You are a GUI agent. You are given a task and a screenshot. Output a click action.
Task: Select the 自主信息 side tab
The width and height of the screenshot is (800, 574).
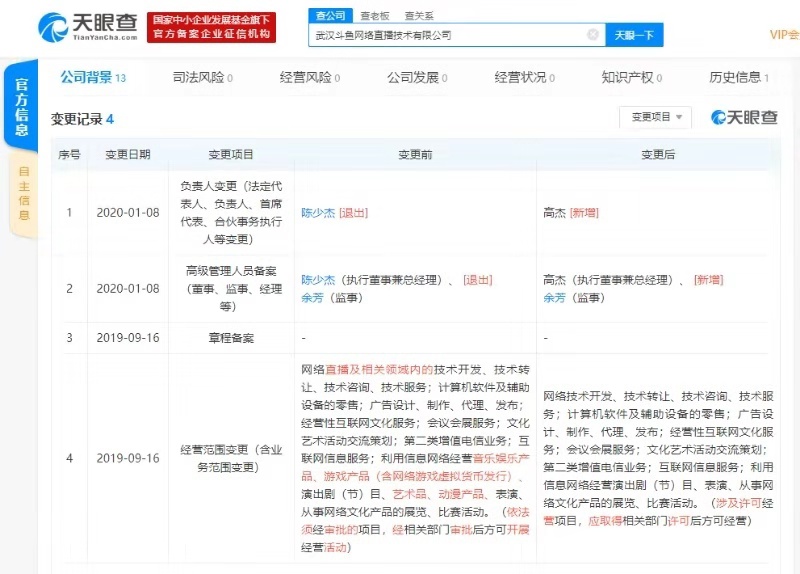click(24, 194)
